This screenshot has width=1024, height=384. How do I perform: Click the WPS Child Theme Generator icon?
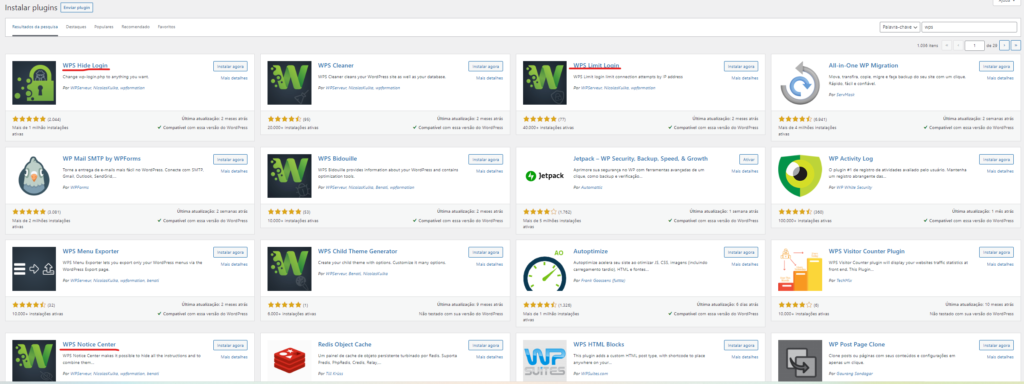(x=289, y=269)
